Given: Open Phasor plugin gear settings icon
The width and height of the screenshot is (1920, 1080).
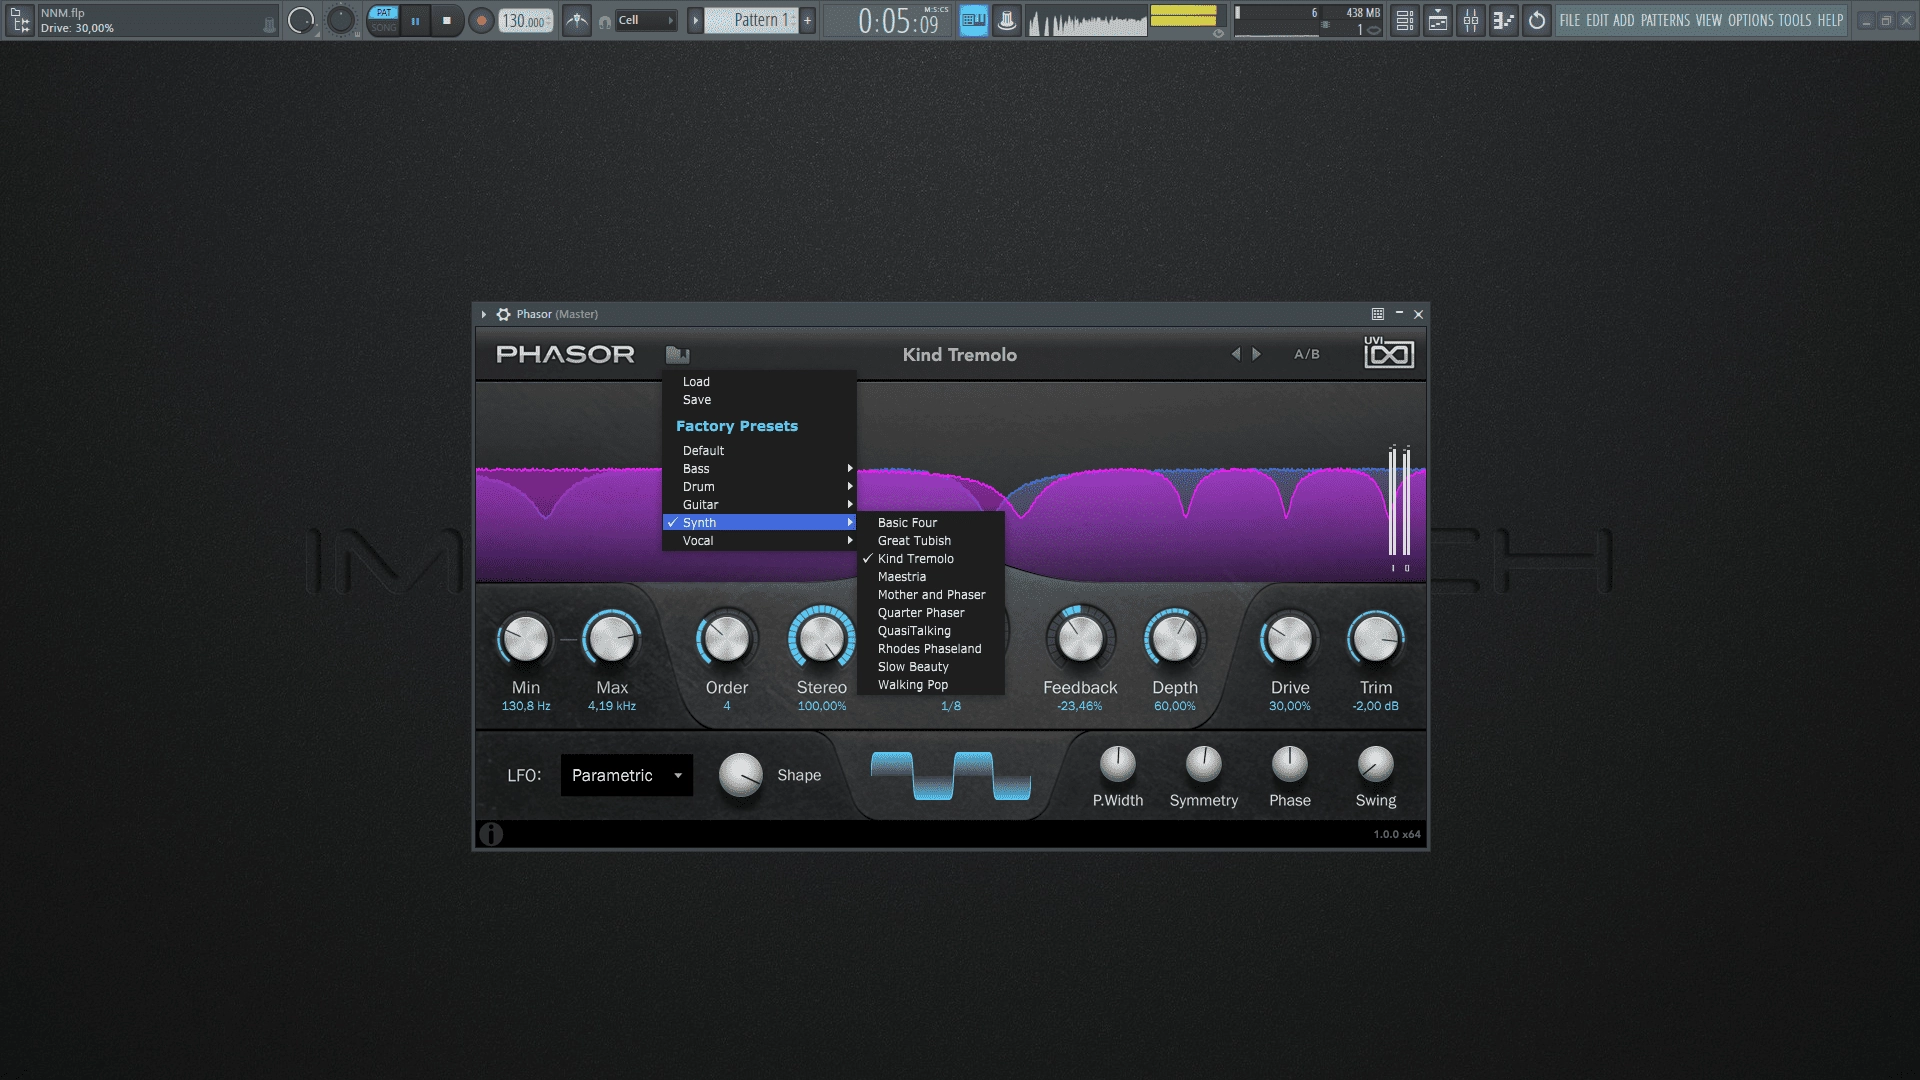Looking at the screenshot, I should pyautogui.click(x=503, y=314).
